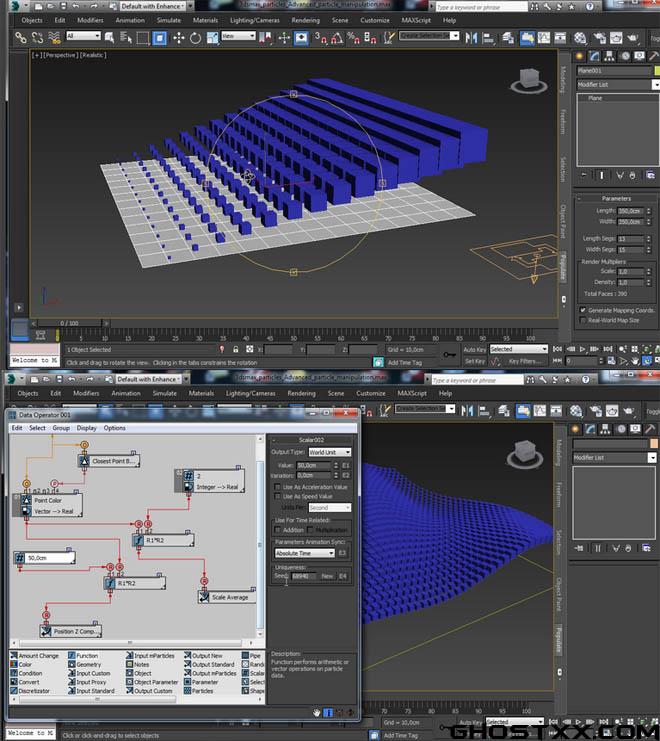The height and width of the screenshot is (741, 660).
Task: Open the Rendering menu in the upper window
Action: pos(305,20)
